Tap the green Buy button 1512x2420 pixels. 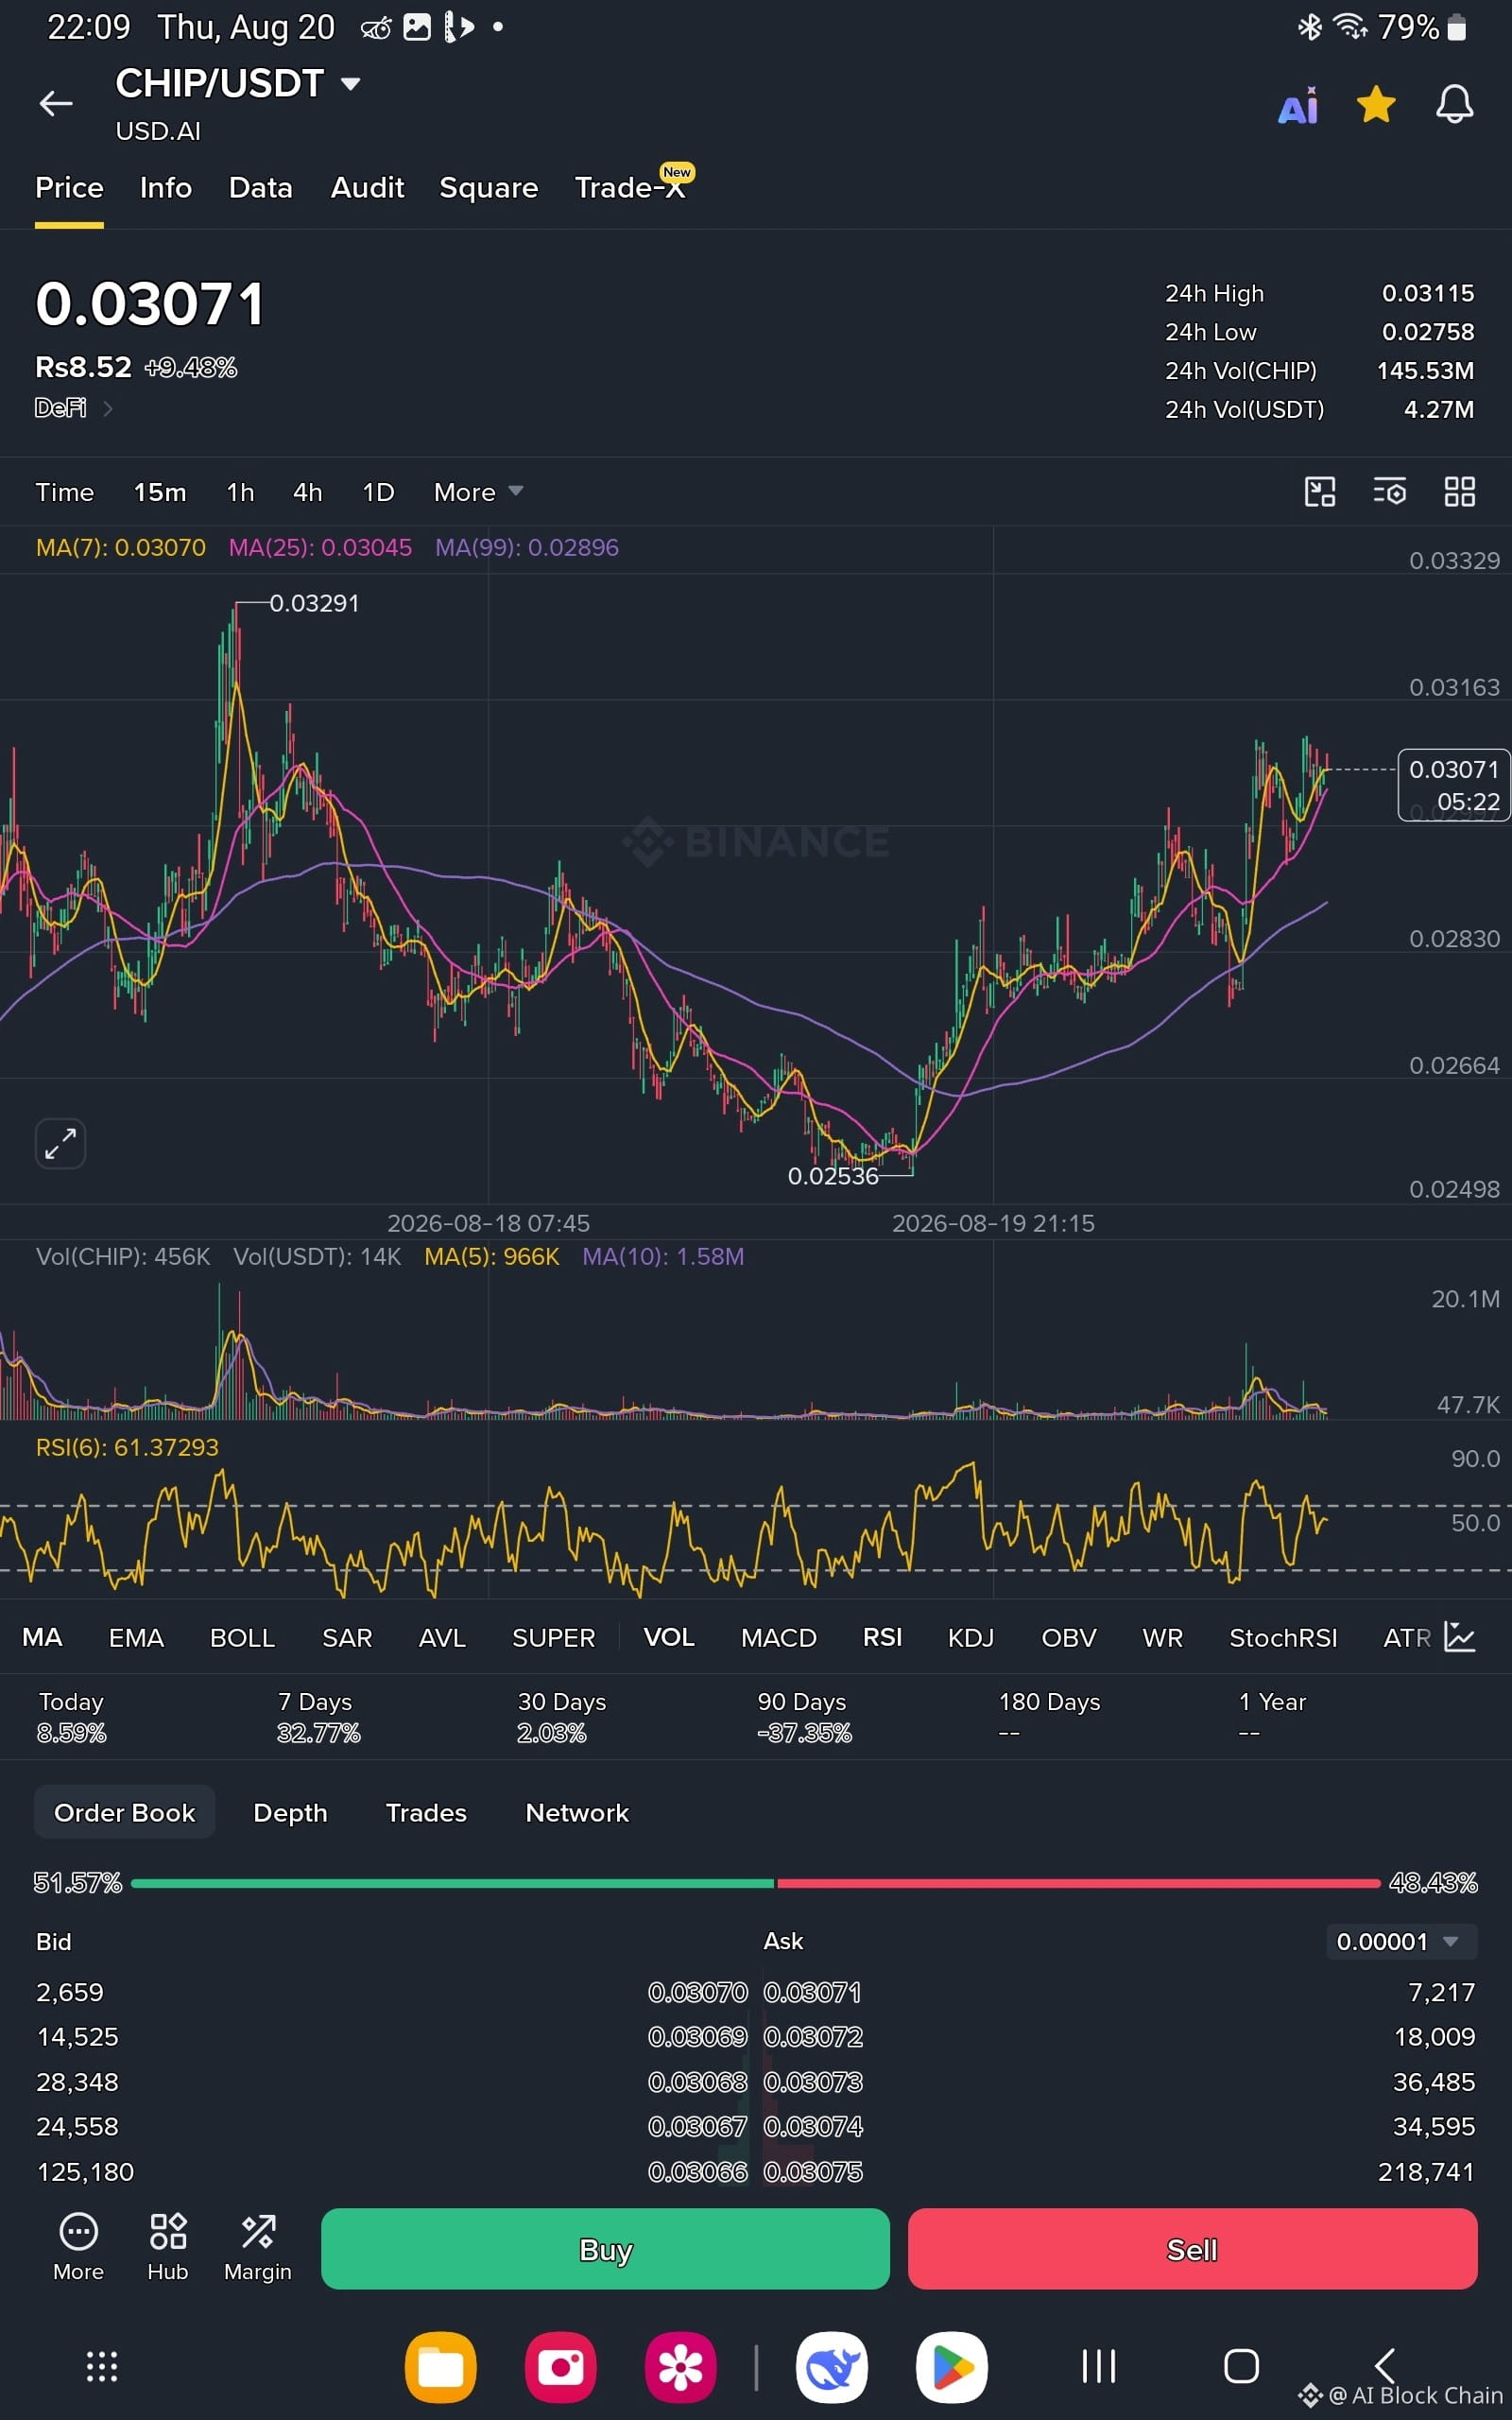tap(605, 2249)
